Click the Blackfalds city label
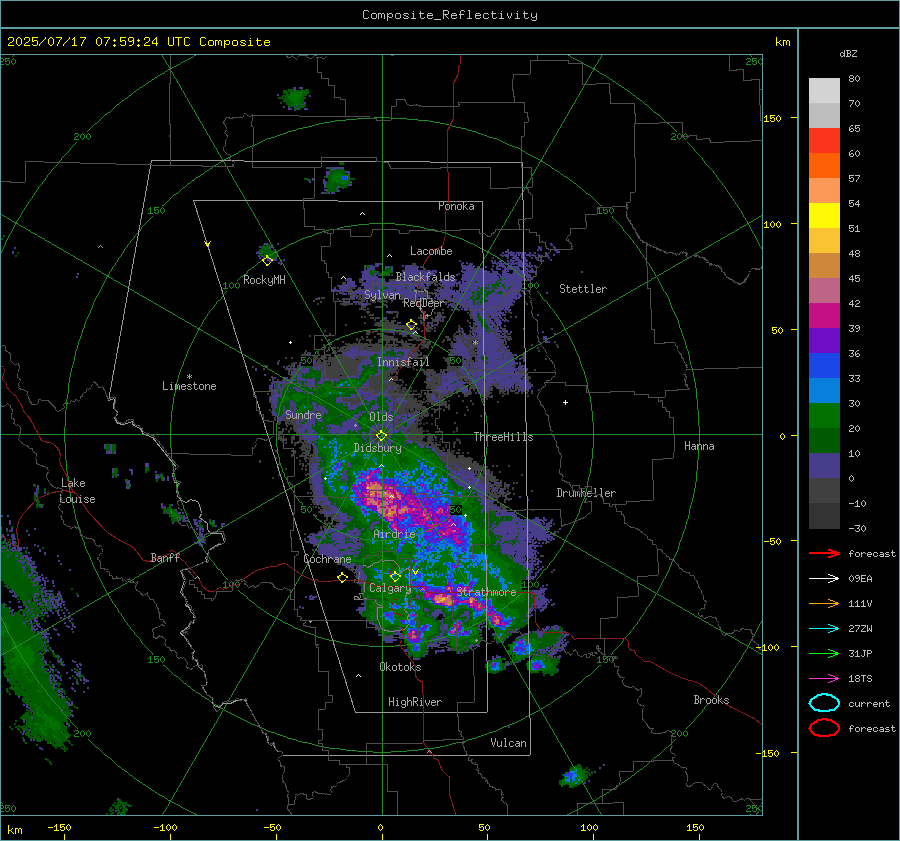 (425, 277)
